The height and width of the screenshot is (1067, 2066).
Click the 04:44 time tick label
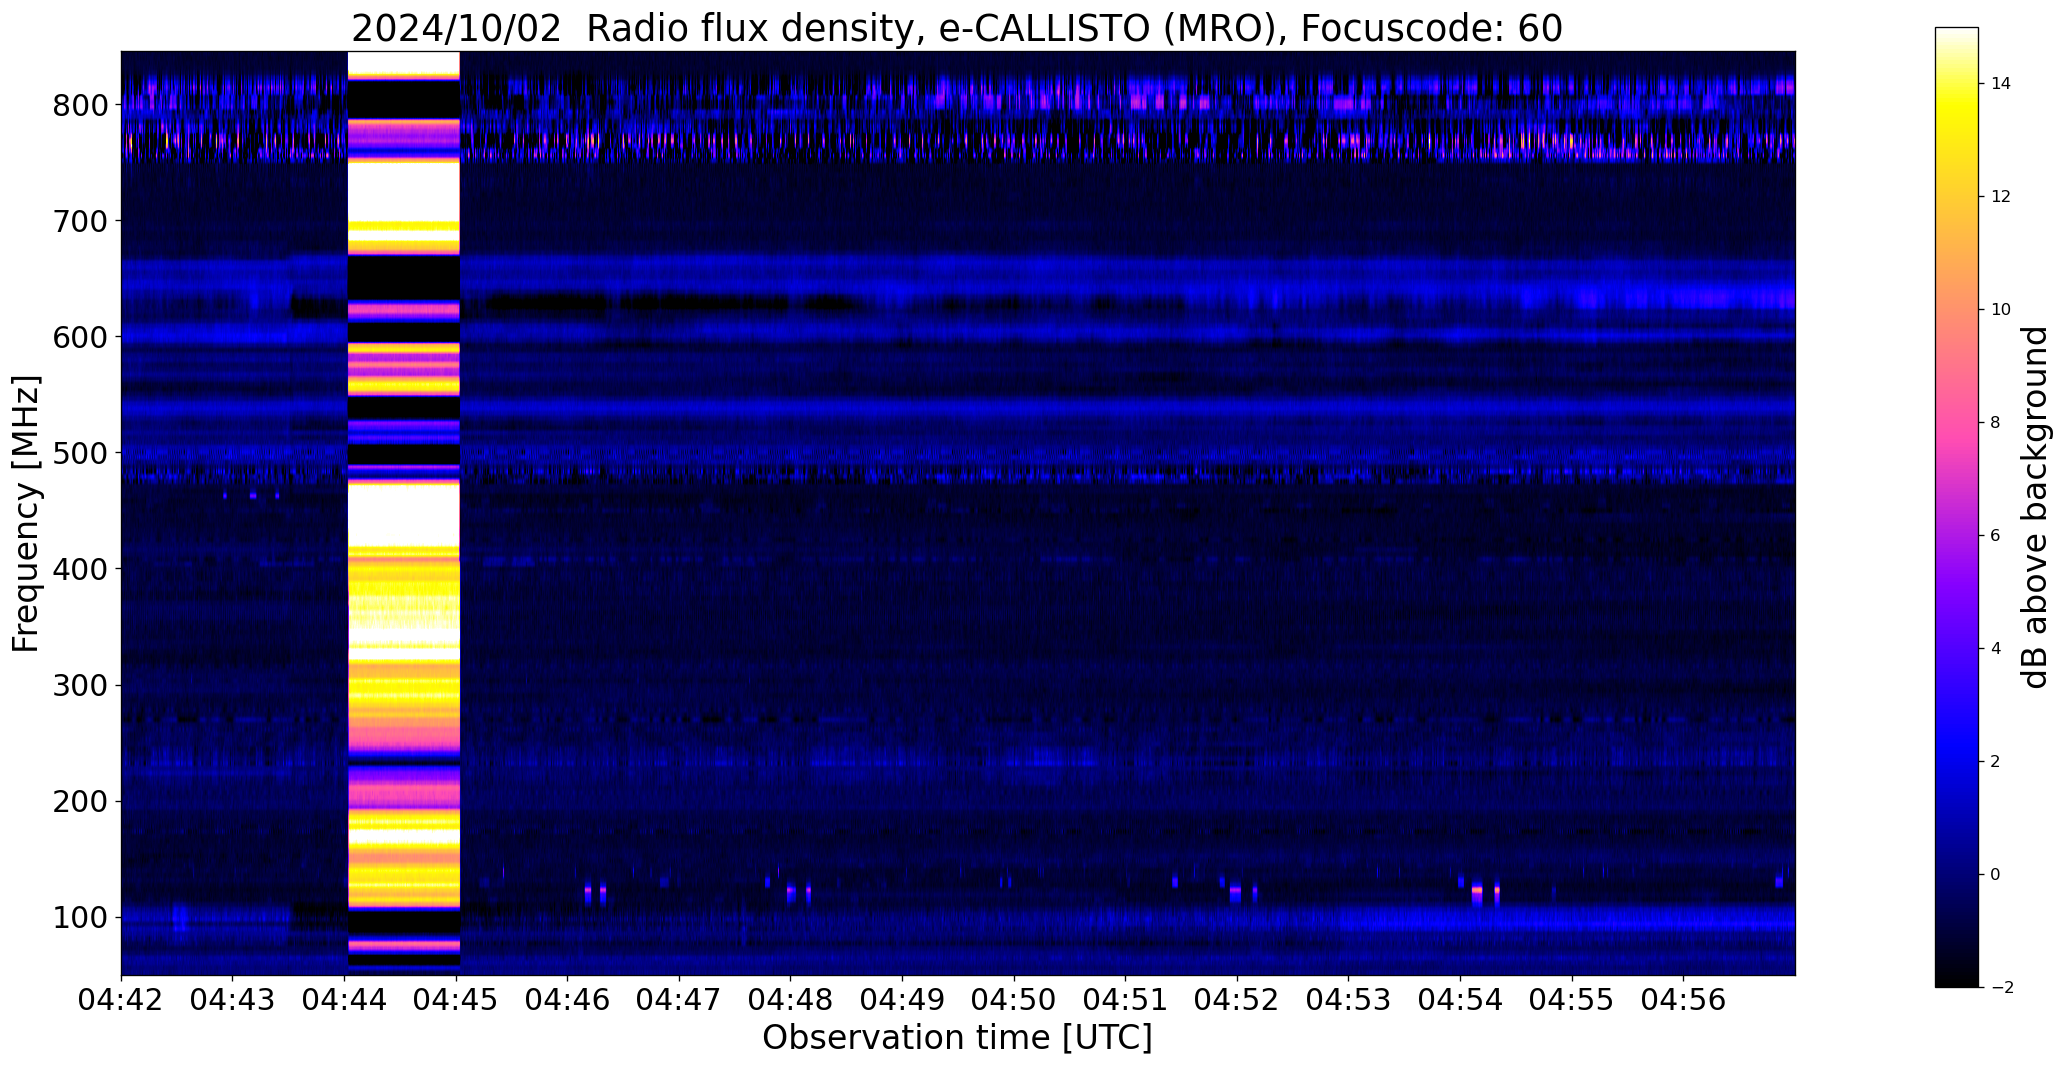[x=345, y=1000]
